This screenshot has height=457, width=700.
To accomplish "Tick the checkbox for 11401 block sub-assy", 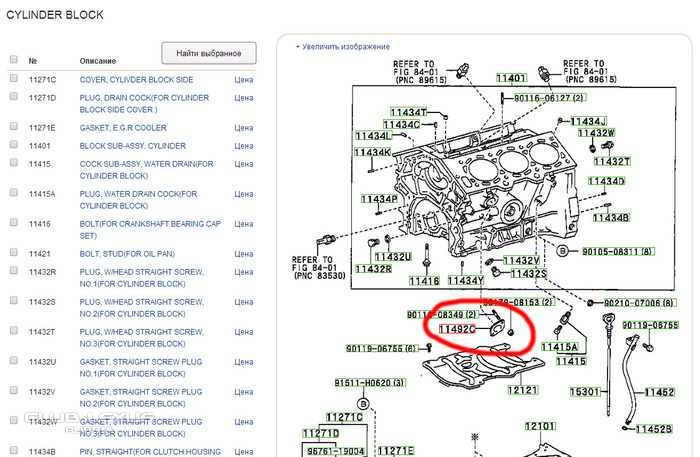I will tap(14, 145).
